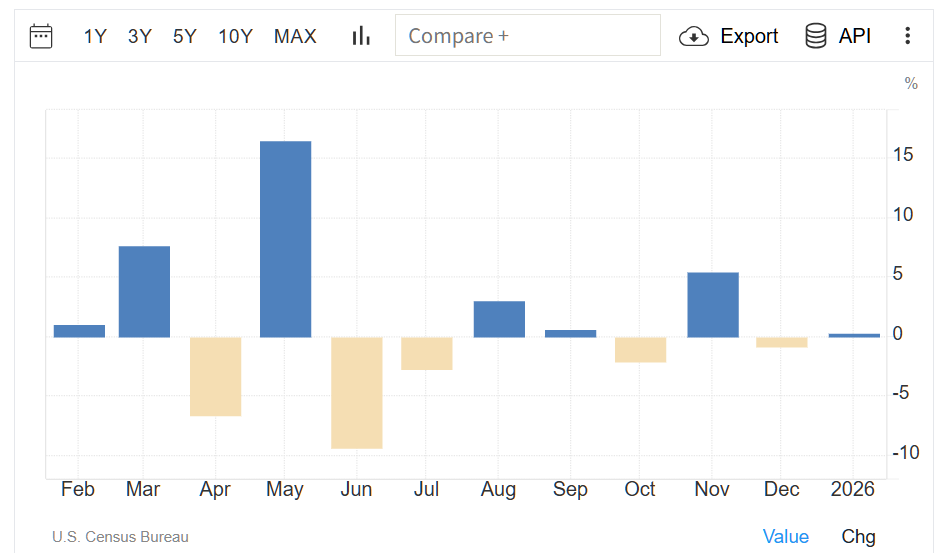This screenshot has width=943, height=553.
Task: Click the Export text button
Action: [x=749, y=36]
